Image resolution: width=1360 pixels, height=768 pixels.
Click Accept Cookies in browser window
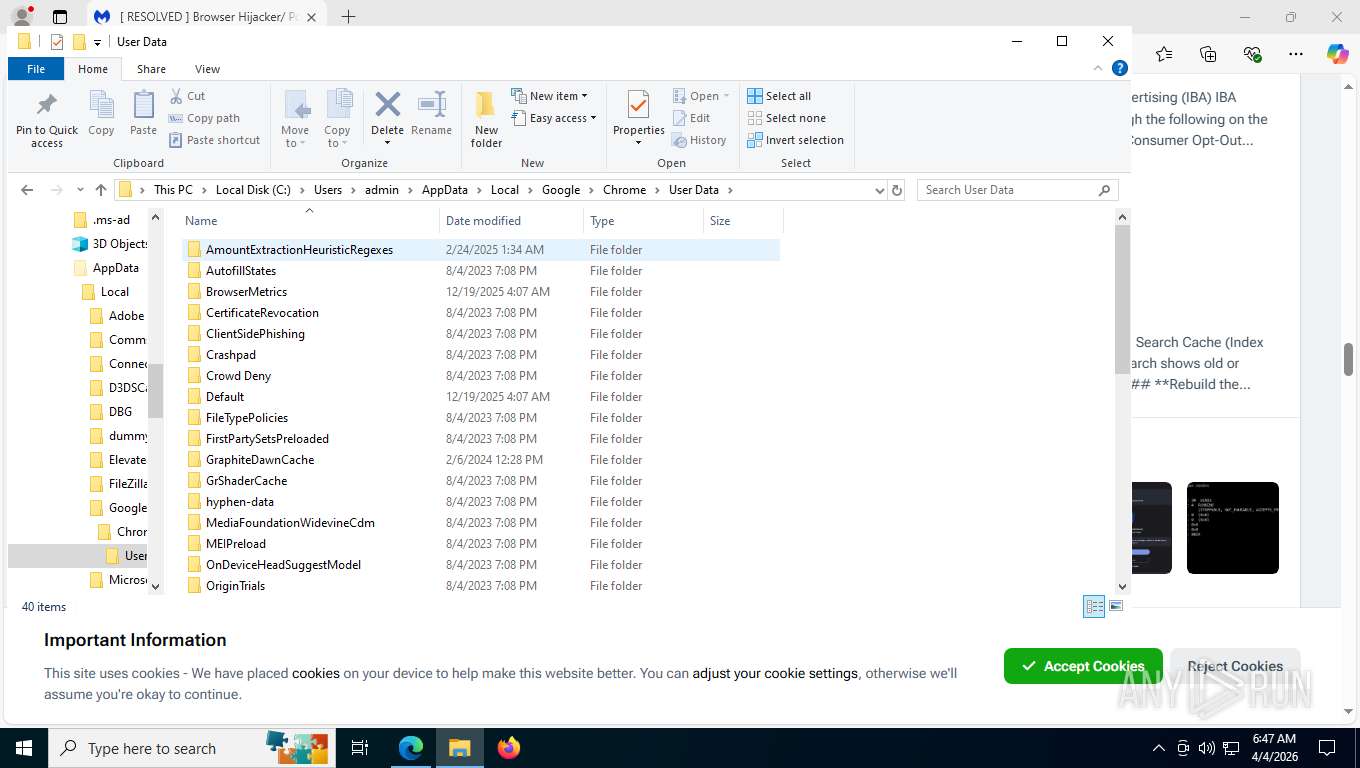pos(1083,666)
